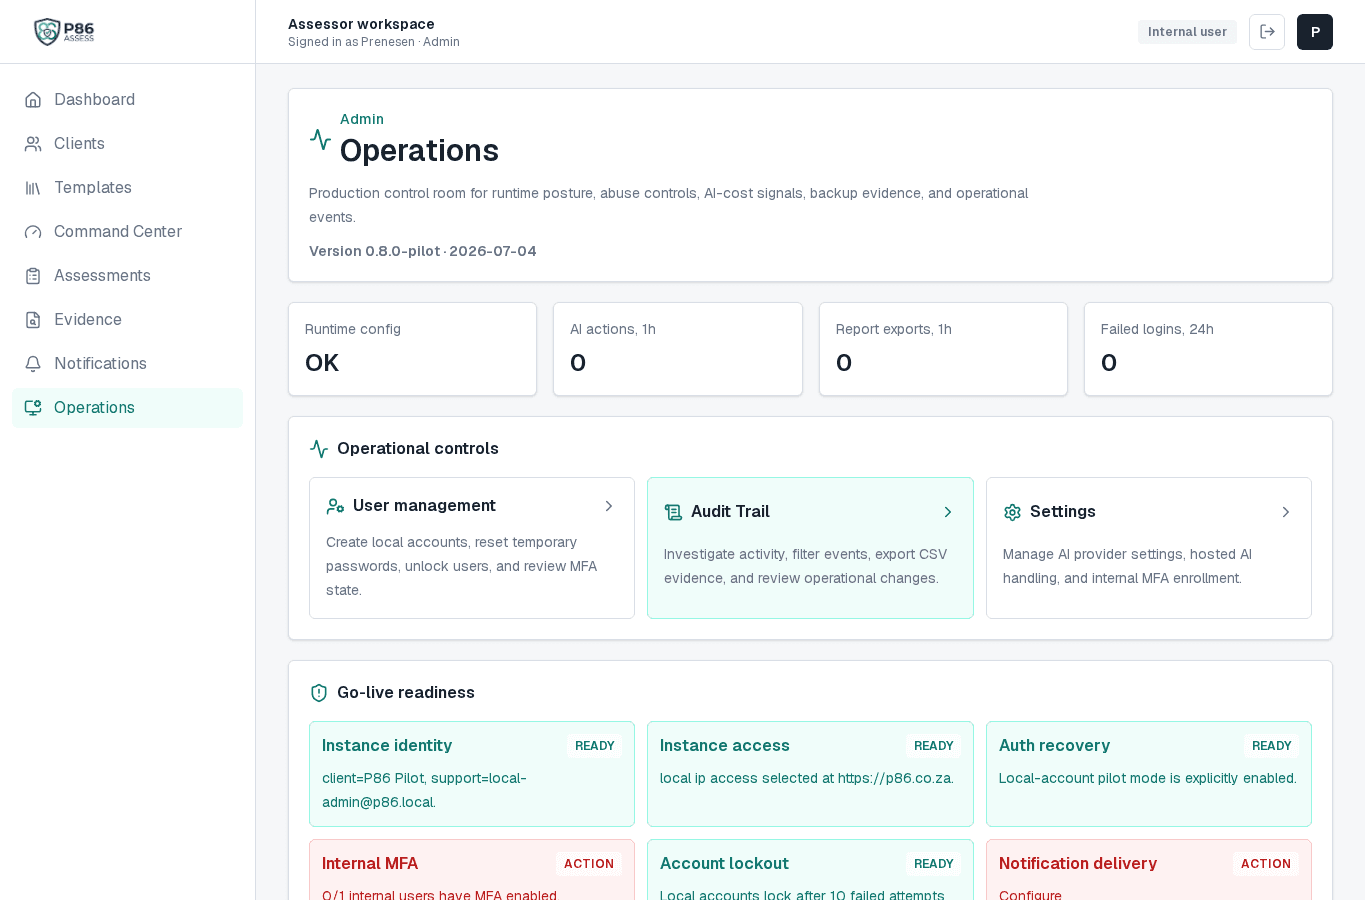Click the Operational controls heading

click(418, 449)
